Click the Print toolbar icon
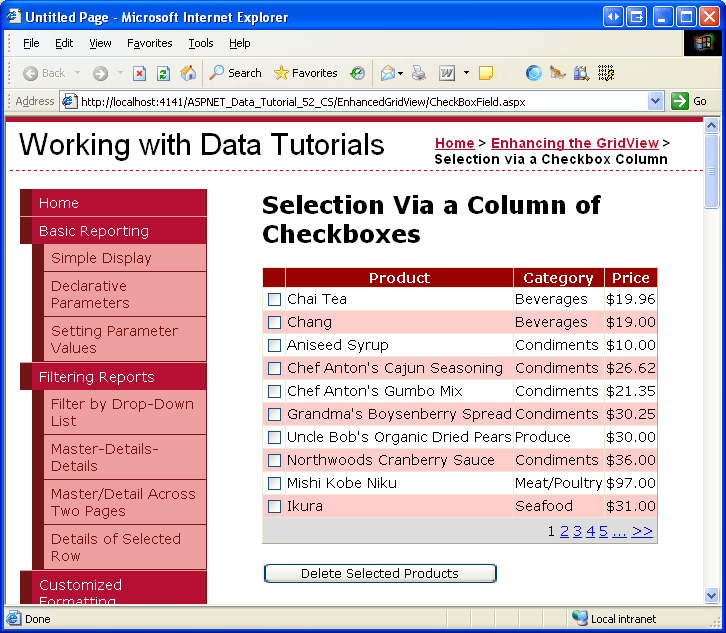726x633 pixels. (x=419, y=73)
